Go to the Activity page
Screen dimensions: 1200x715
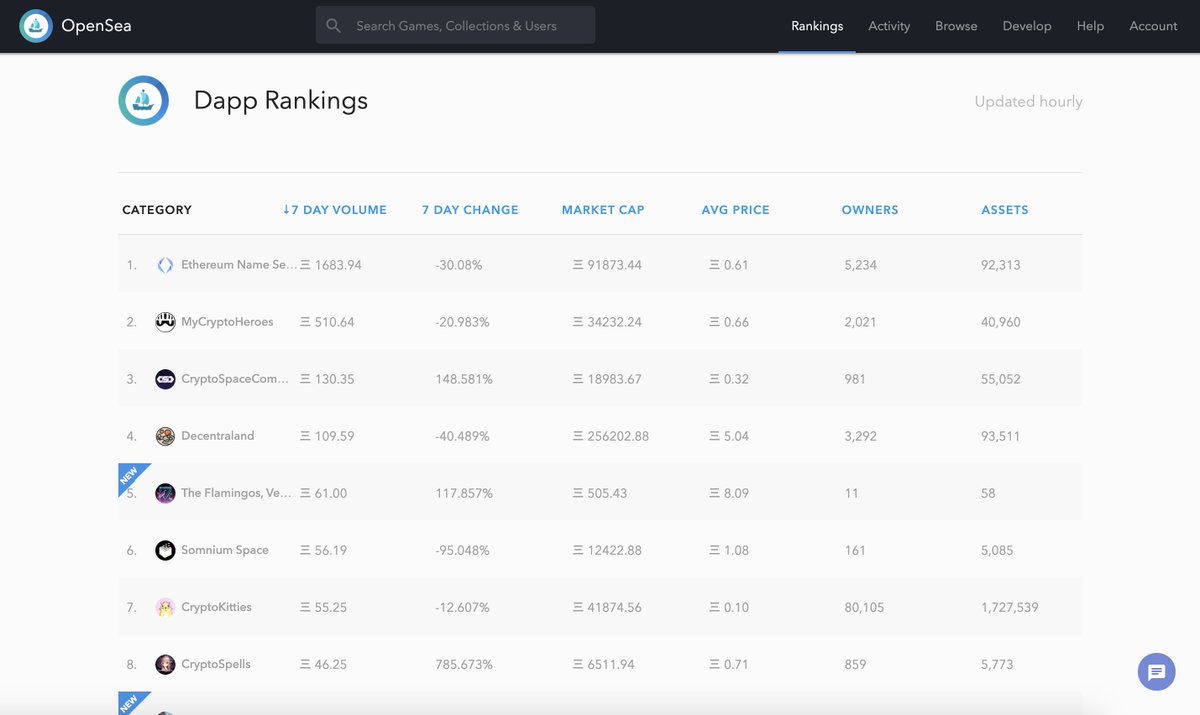pyautogui.click(x=889, y=26)
